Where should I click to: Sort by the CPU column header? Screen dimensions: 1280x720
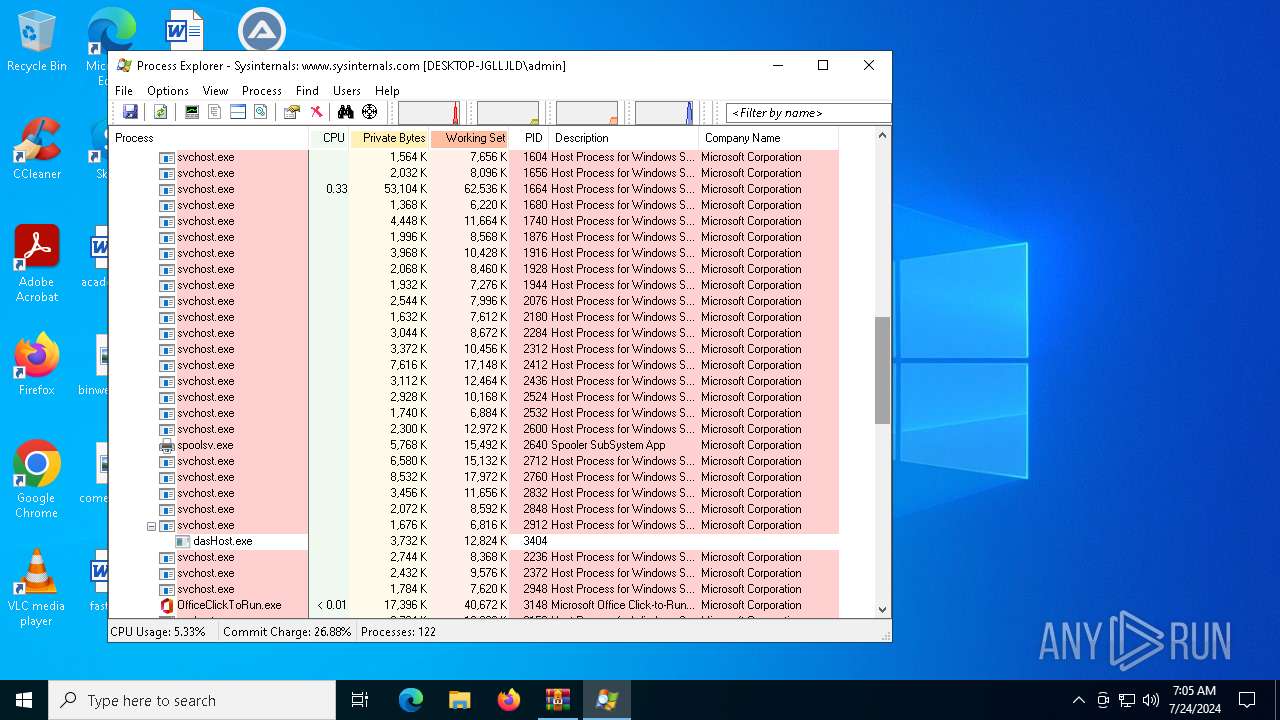tap(330, 138)
